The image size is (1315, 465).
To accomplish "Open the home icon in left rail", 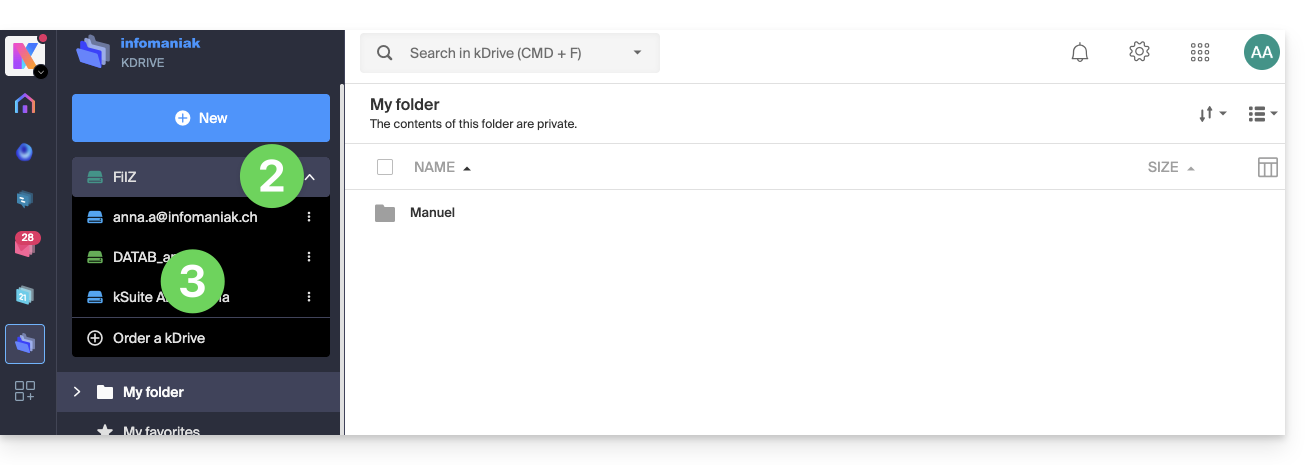I will [x=25, y=104].
